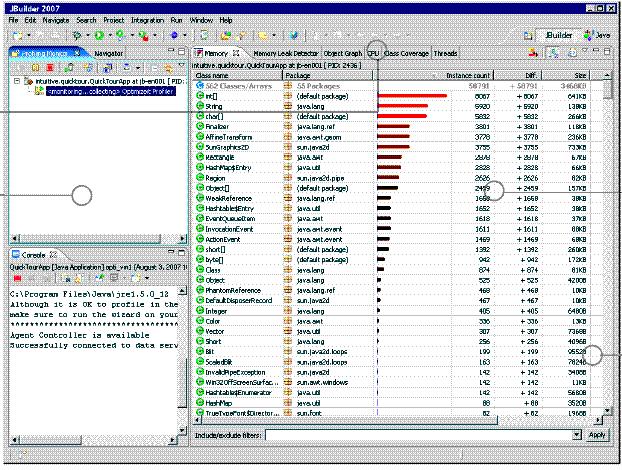Open the Integration menu
The image size is (622, 470).
click(x=147, y=20)
